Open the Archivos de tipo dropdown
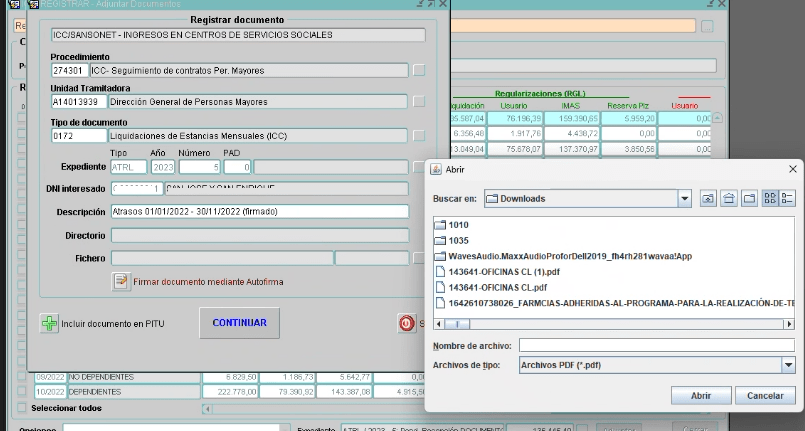The image size is (805, 431). coord(788,365)
